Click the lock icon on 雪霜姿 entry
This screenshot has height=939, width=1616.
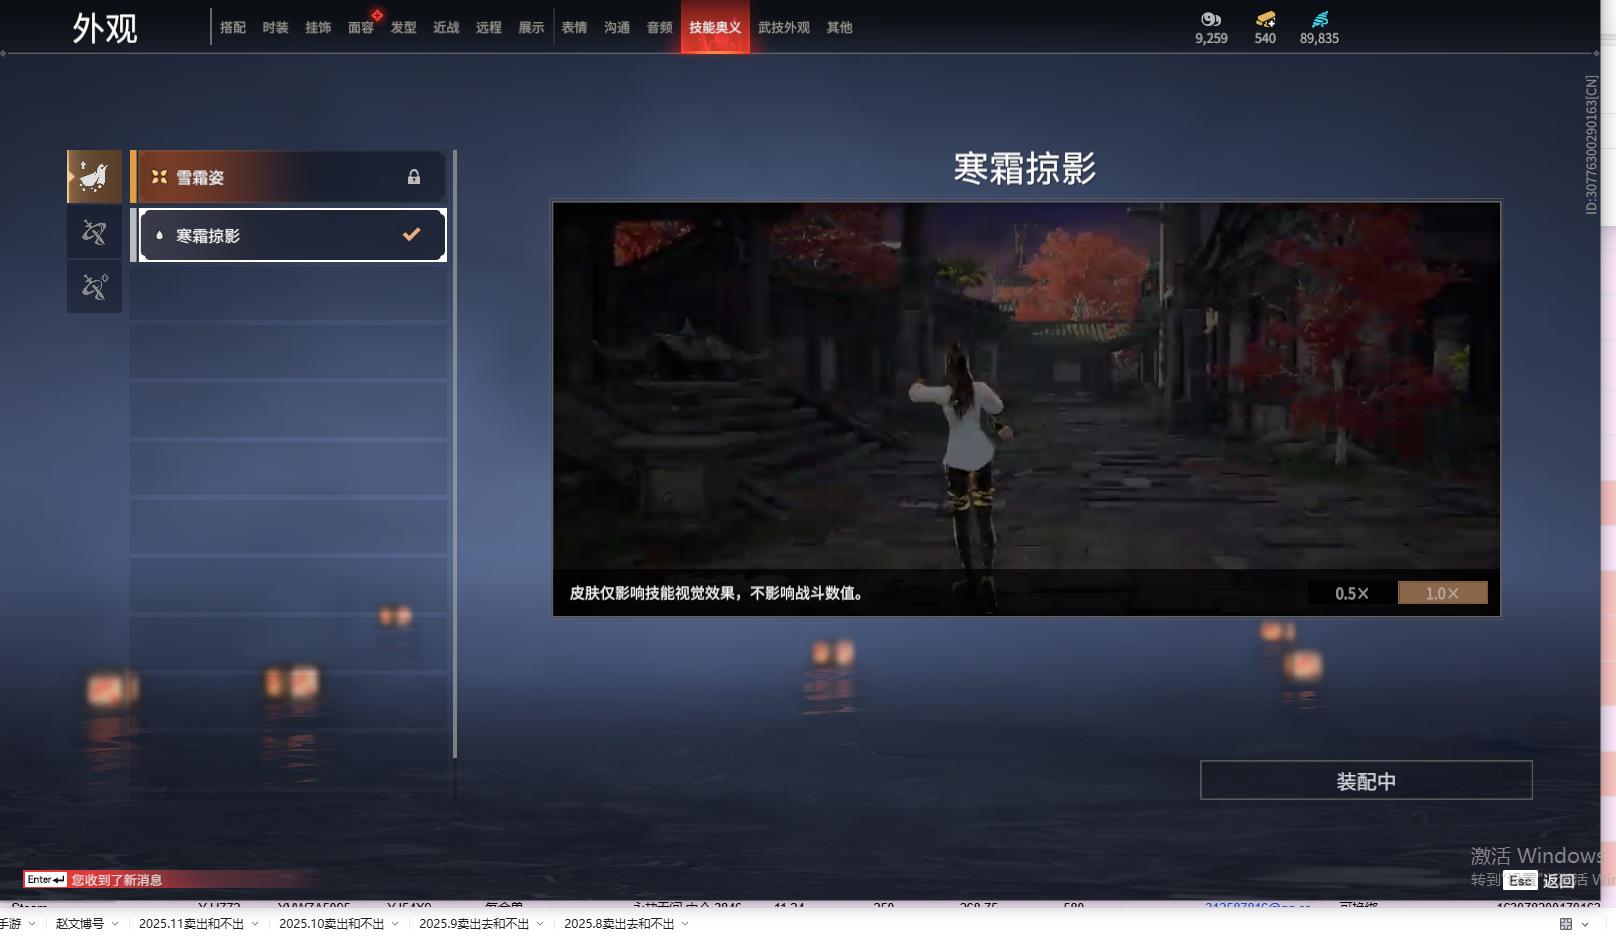(414, 176)
